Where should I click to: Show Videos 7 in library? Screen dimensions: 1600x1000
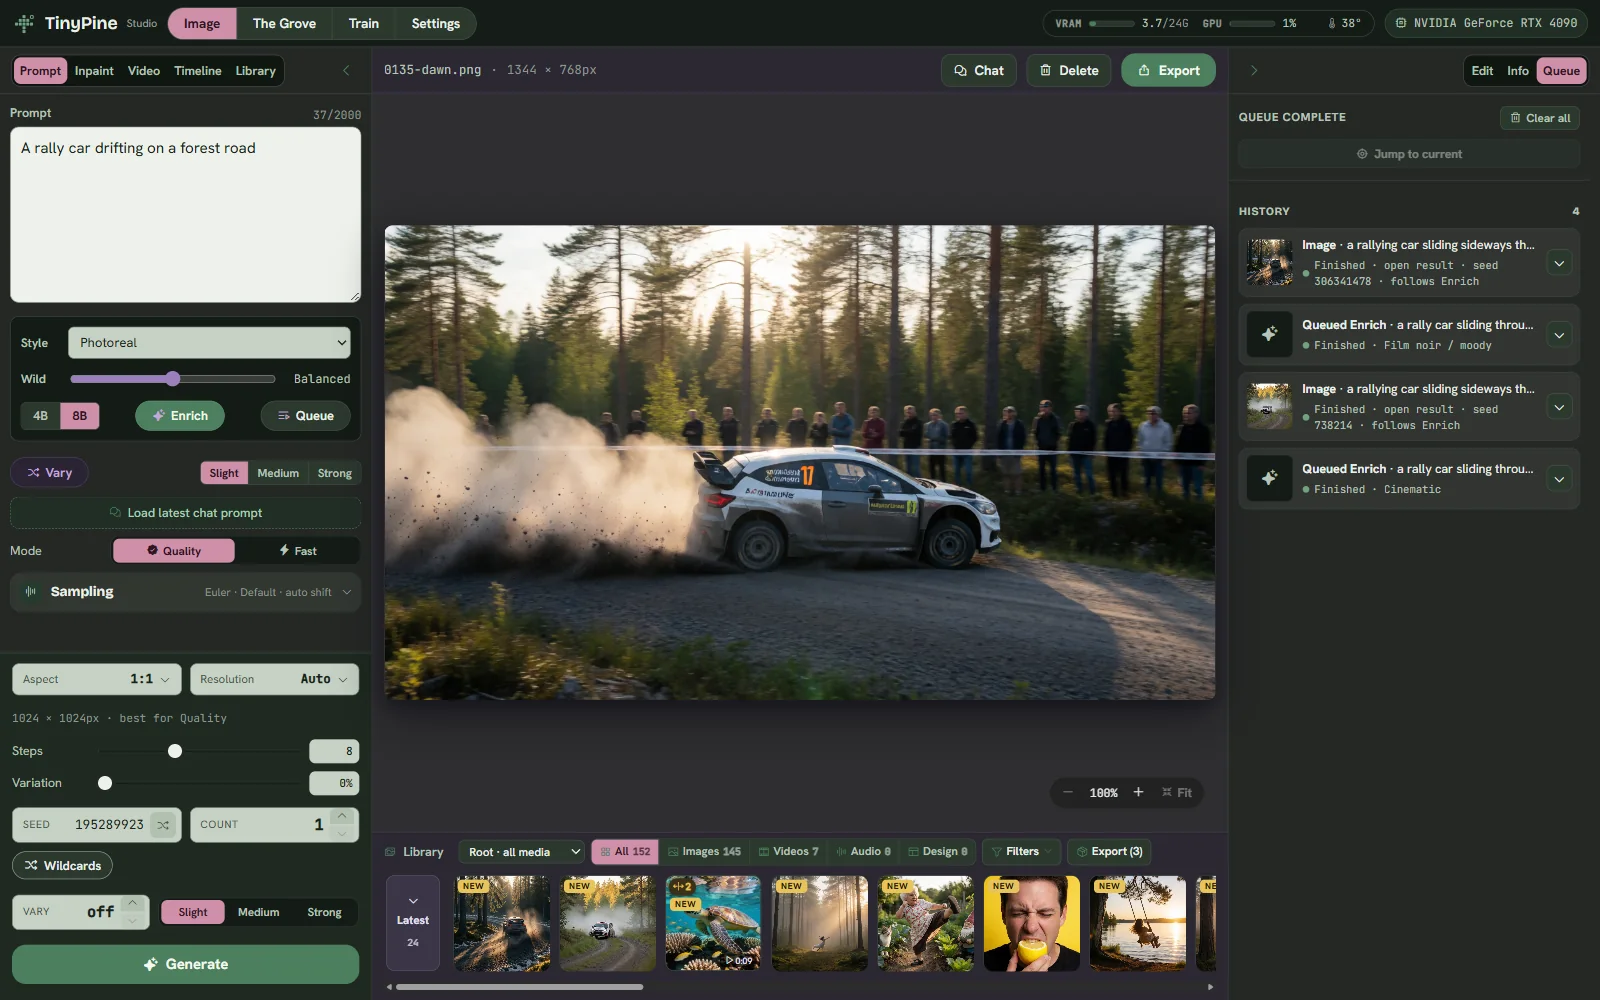pos(788,851)
